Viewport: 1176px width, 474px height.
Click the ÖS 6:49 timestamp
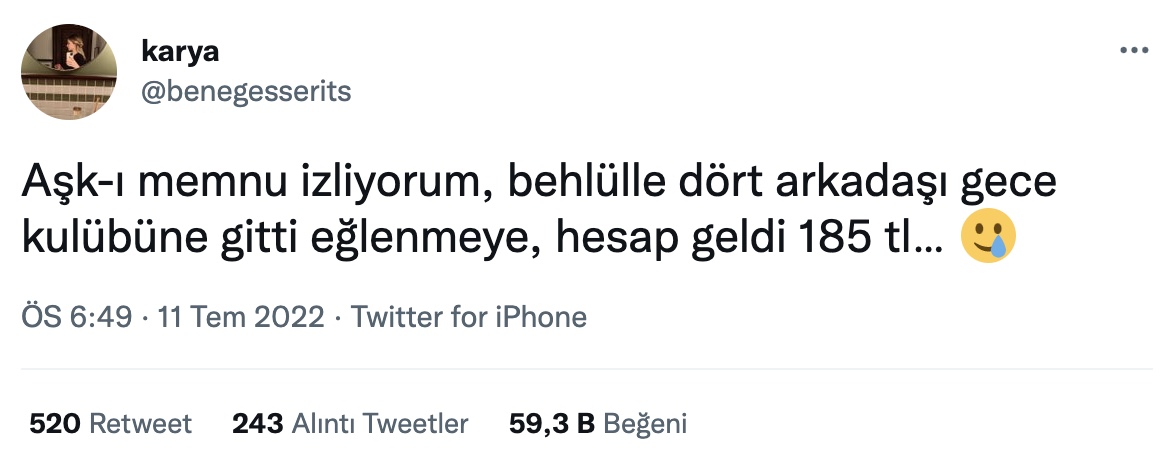(76, 316)
